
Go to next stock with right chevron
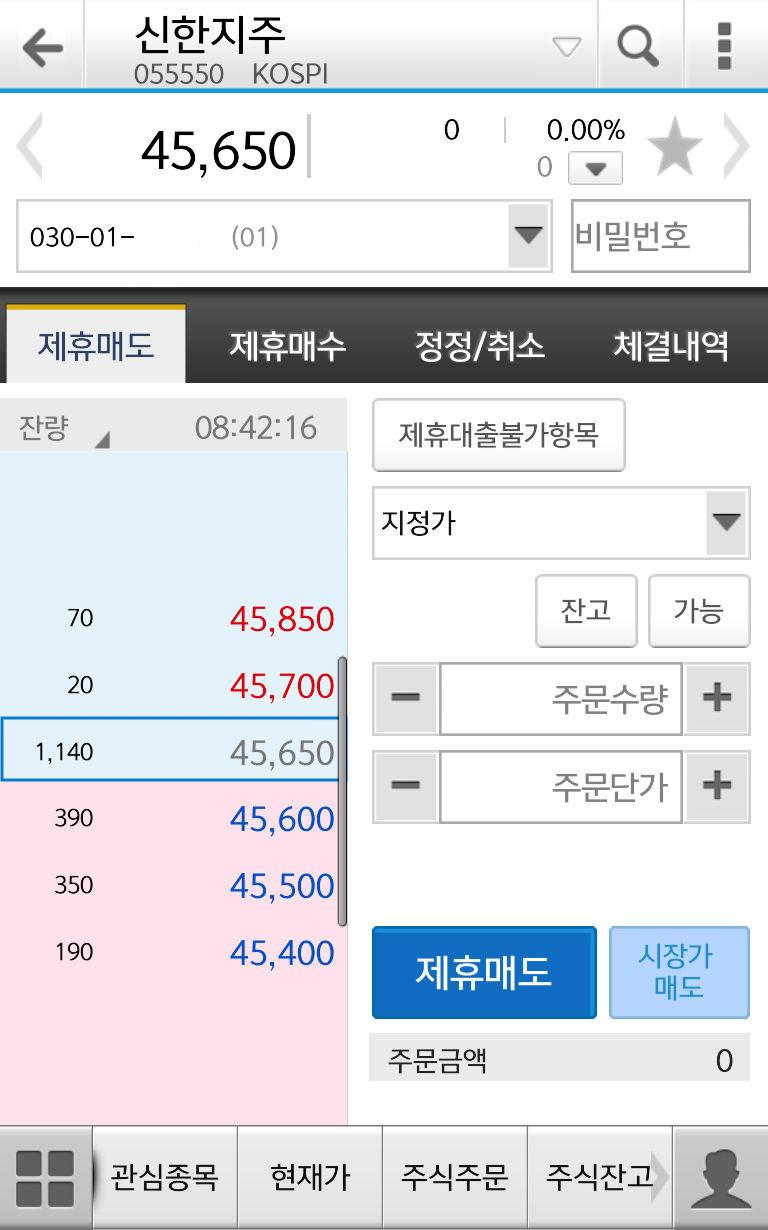[736, 147]
